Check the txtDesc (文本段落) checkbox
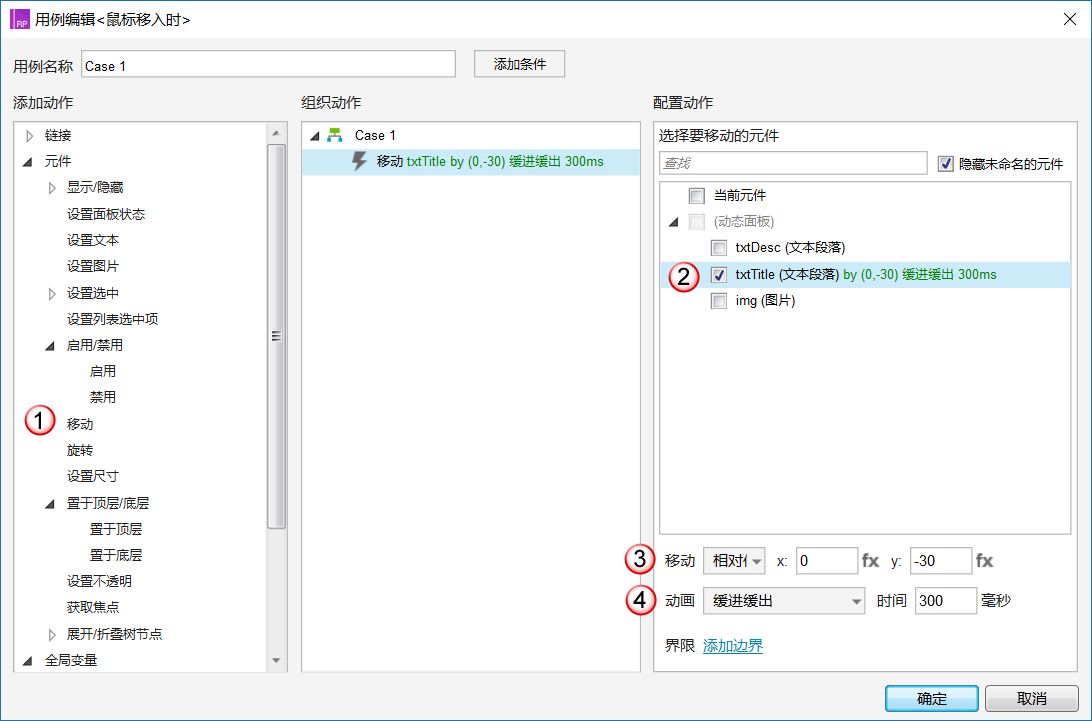Screen dimensions: 1092x721 point(719,247)
